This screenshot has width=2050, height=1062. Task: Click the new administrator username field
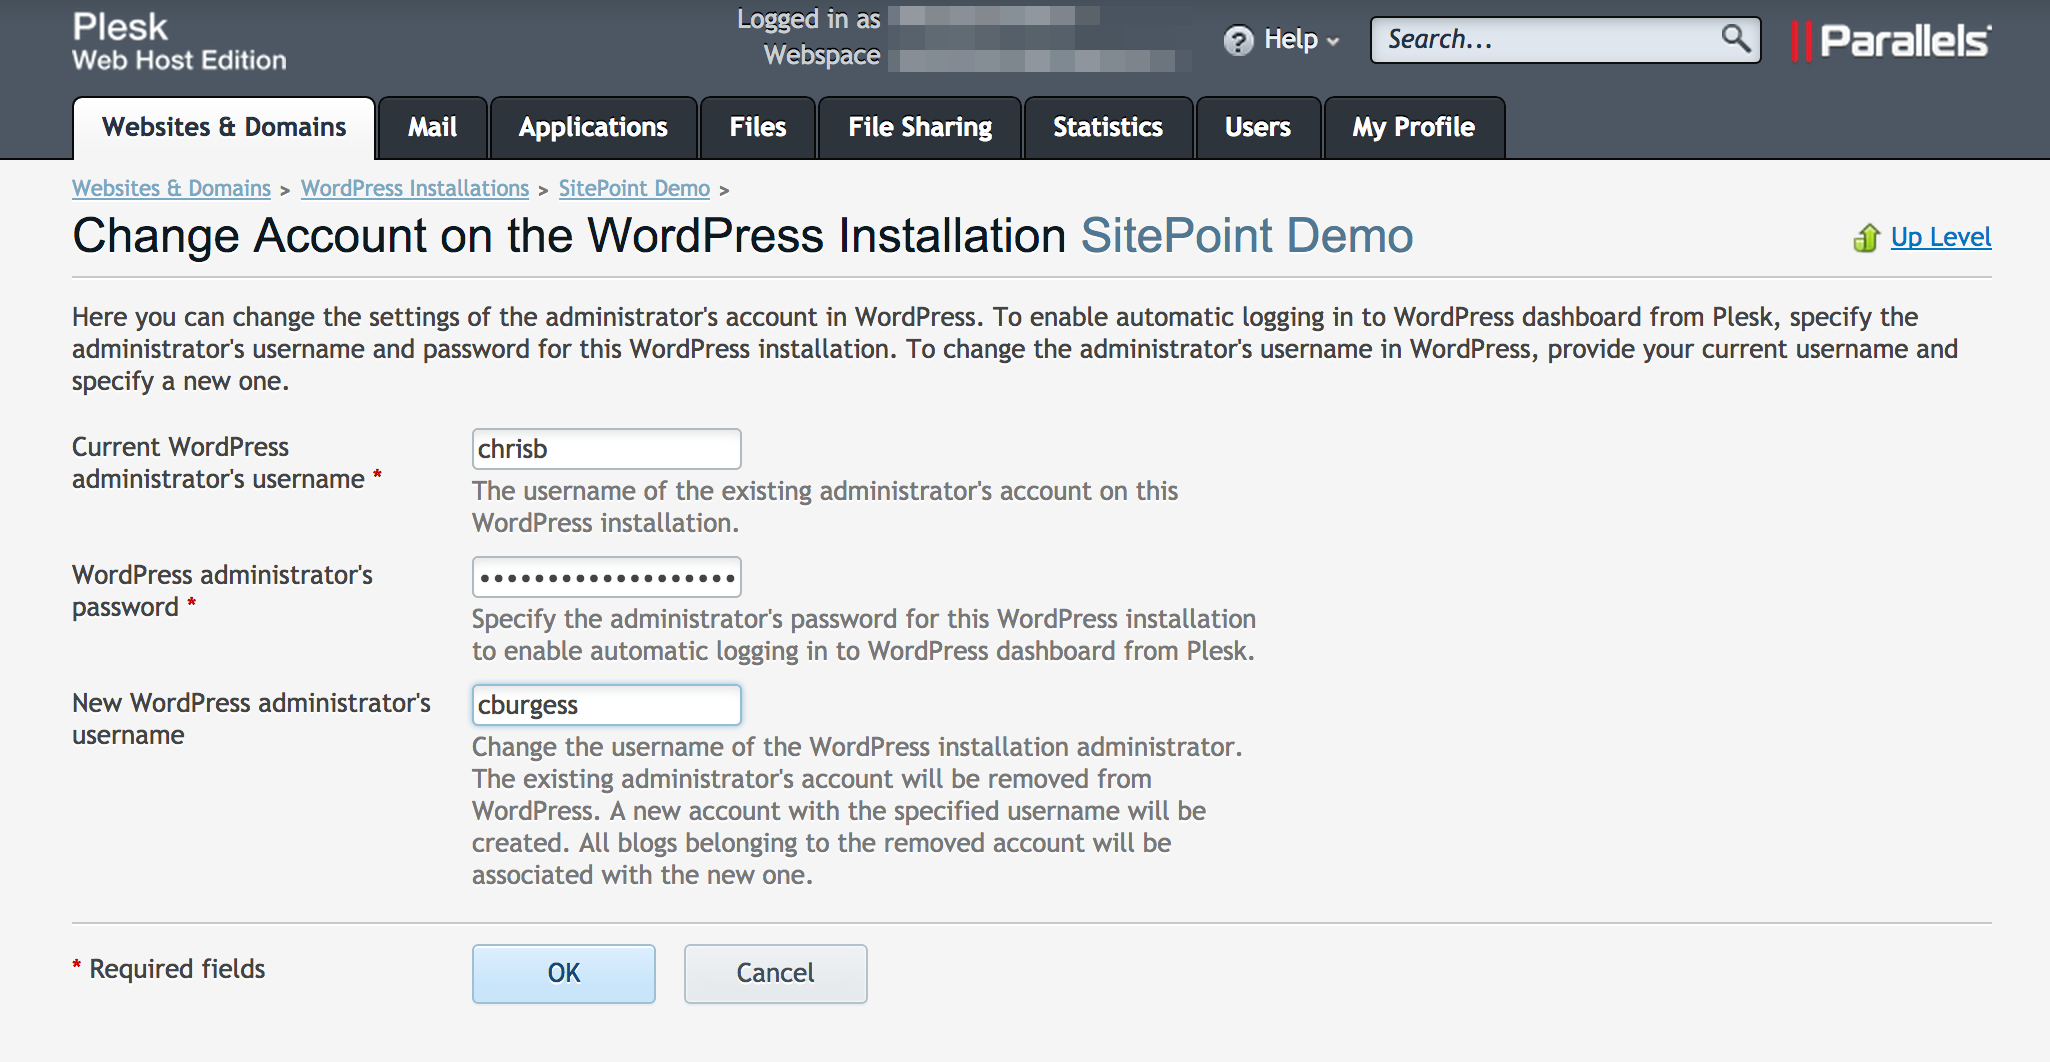[x=607, y=705]
